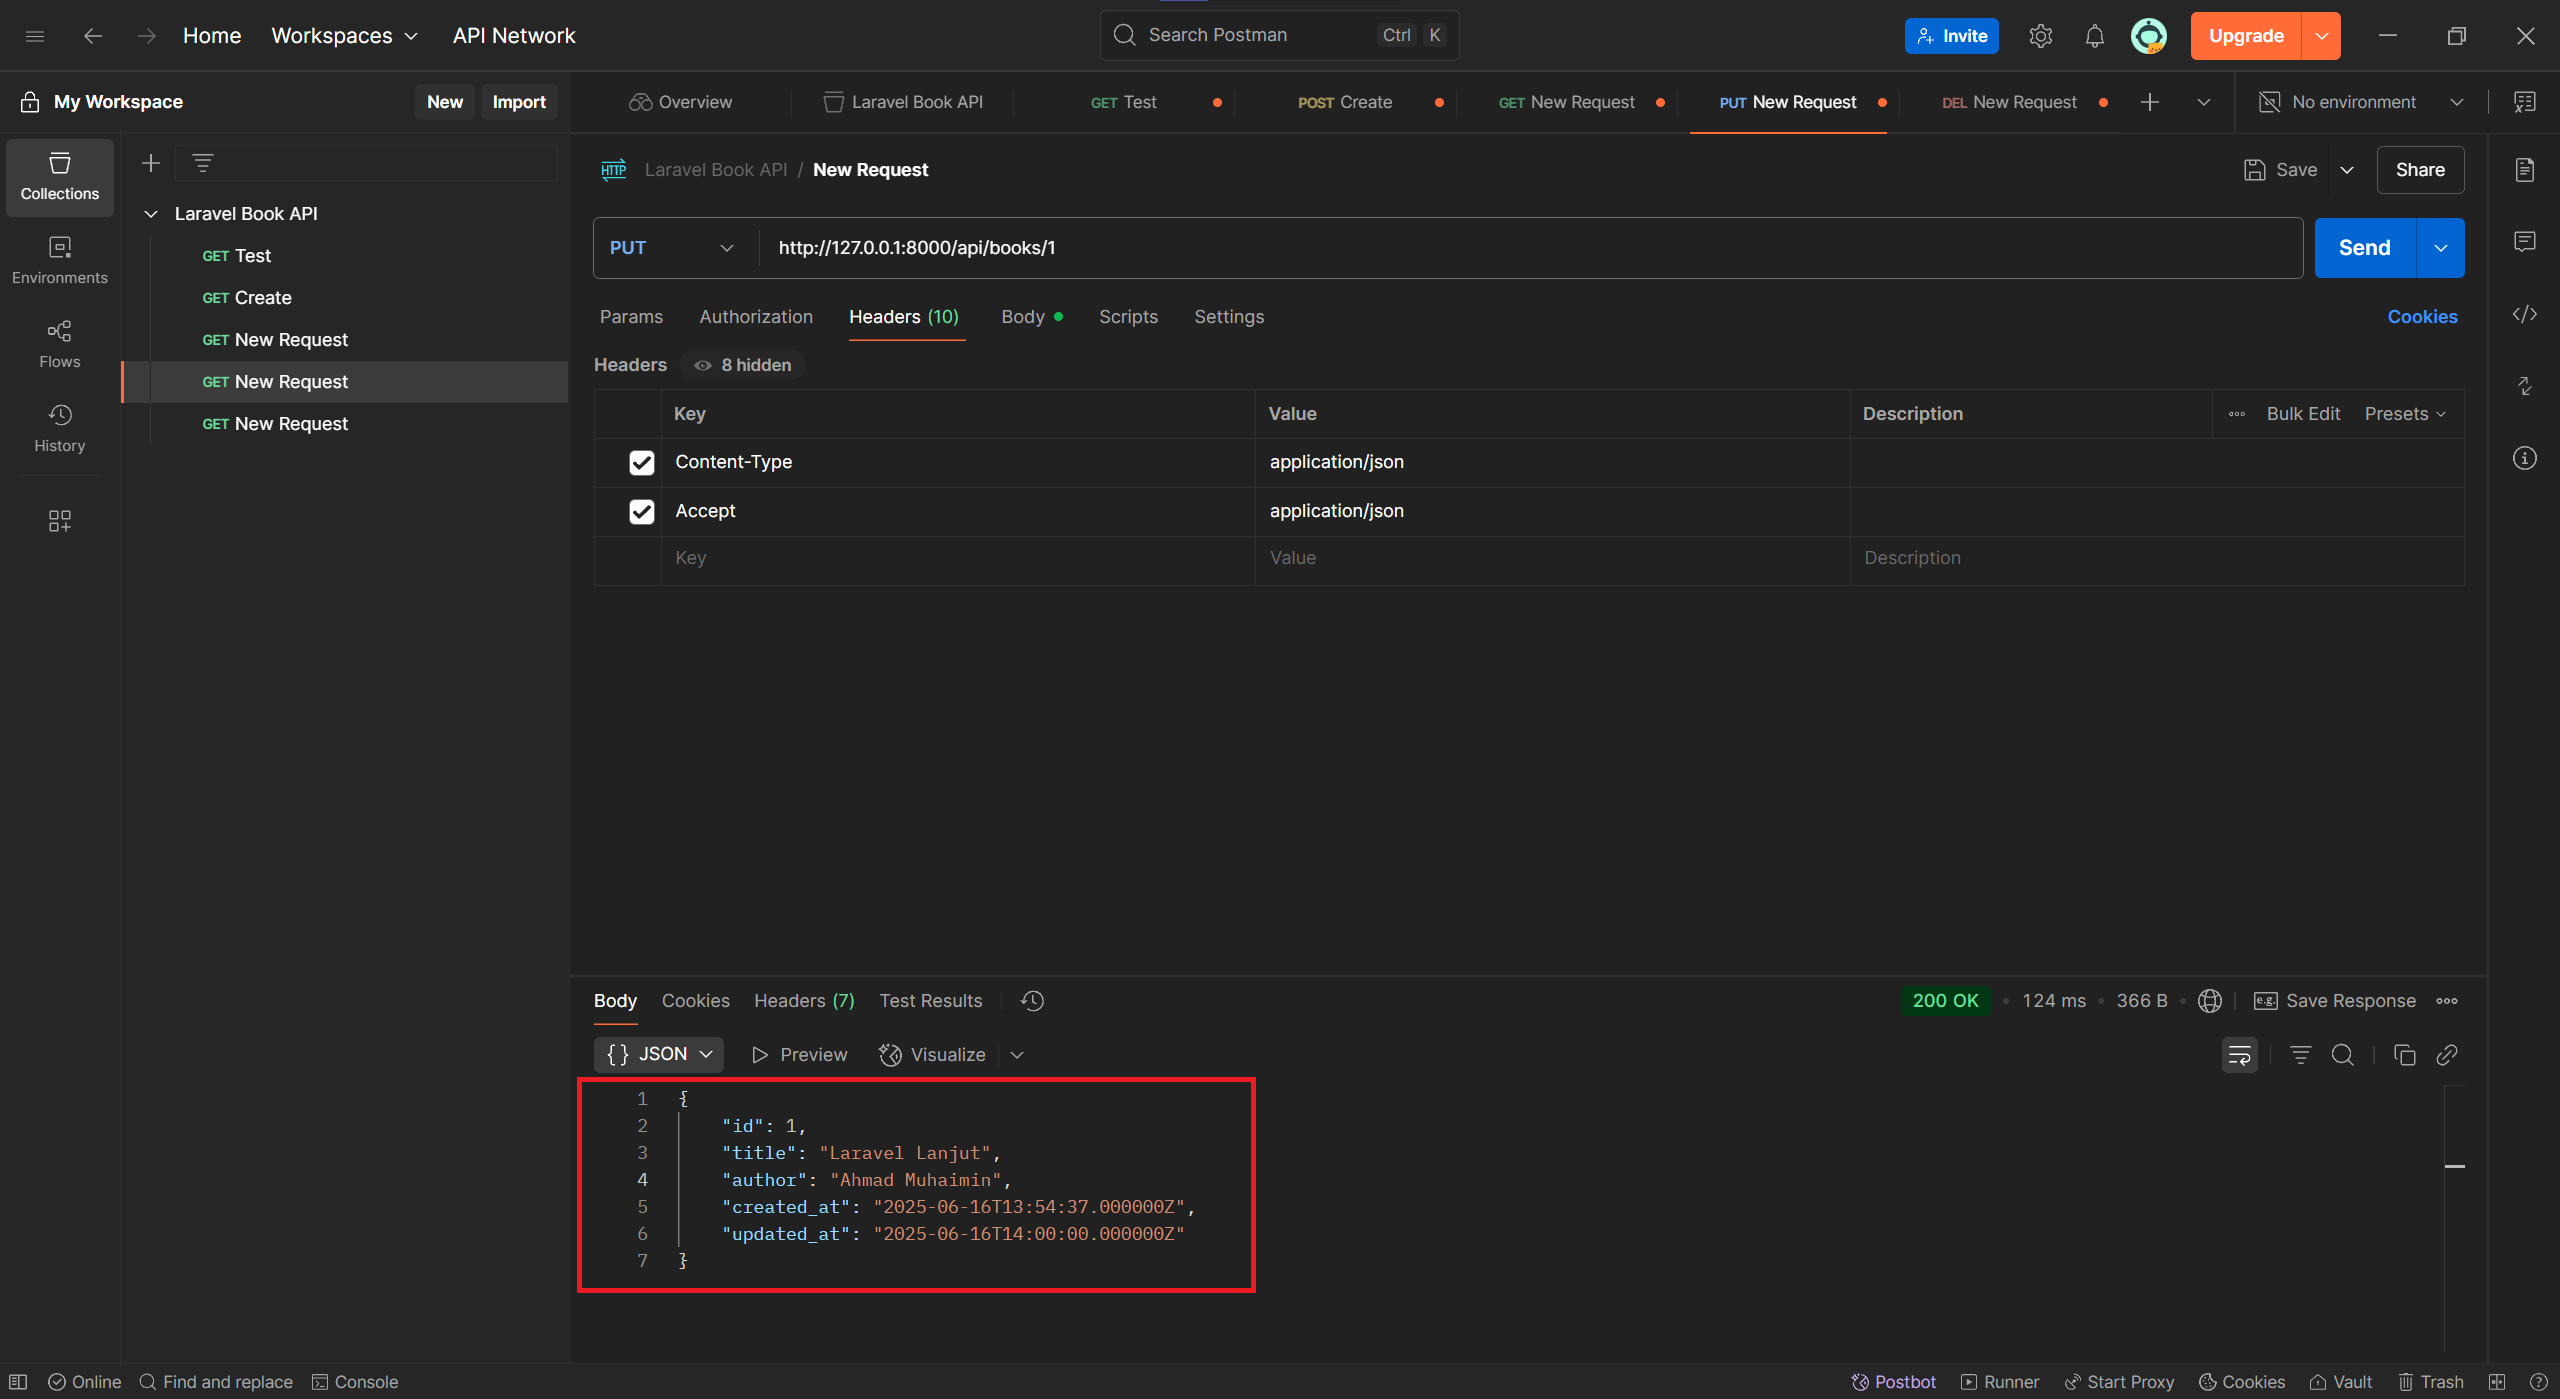
Task: Search within the response body
Action: click(x=2342, y=1054)
